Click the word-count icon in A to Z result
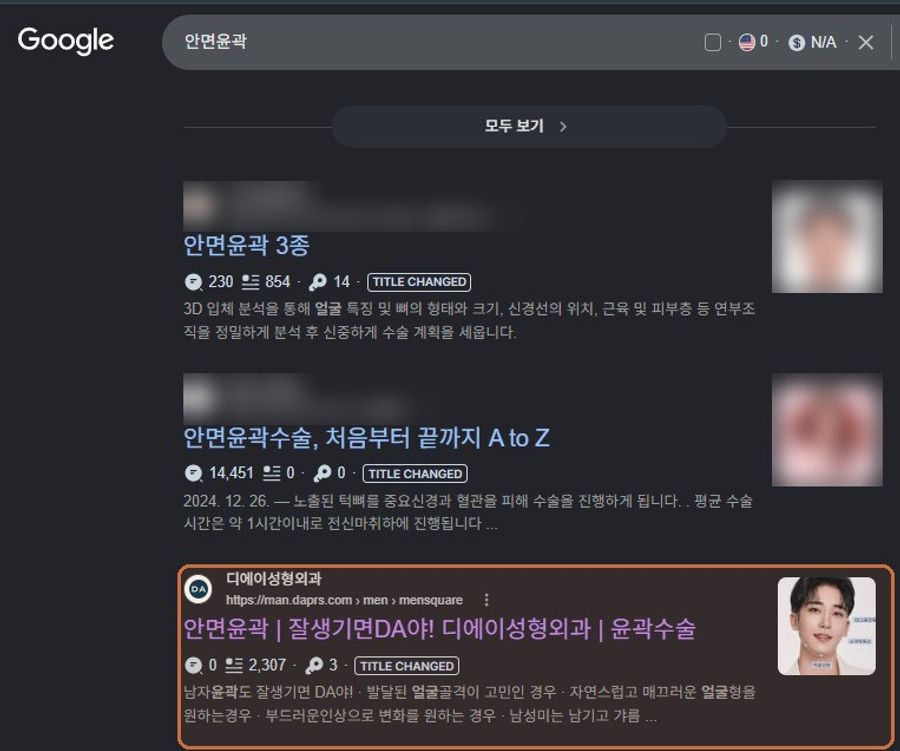Image resolution: width=900 pixels, height=751 pixels. pyautogui.click(x=271, y=473)
